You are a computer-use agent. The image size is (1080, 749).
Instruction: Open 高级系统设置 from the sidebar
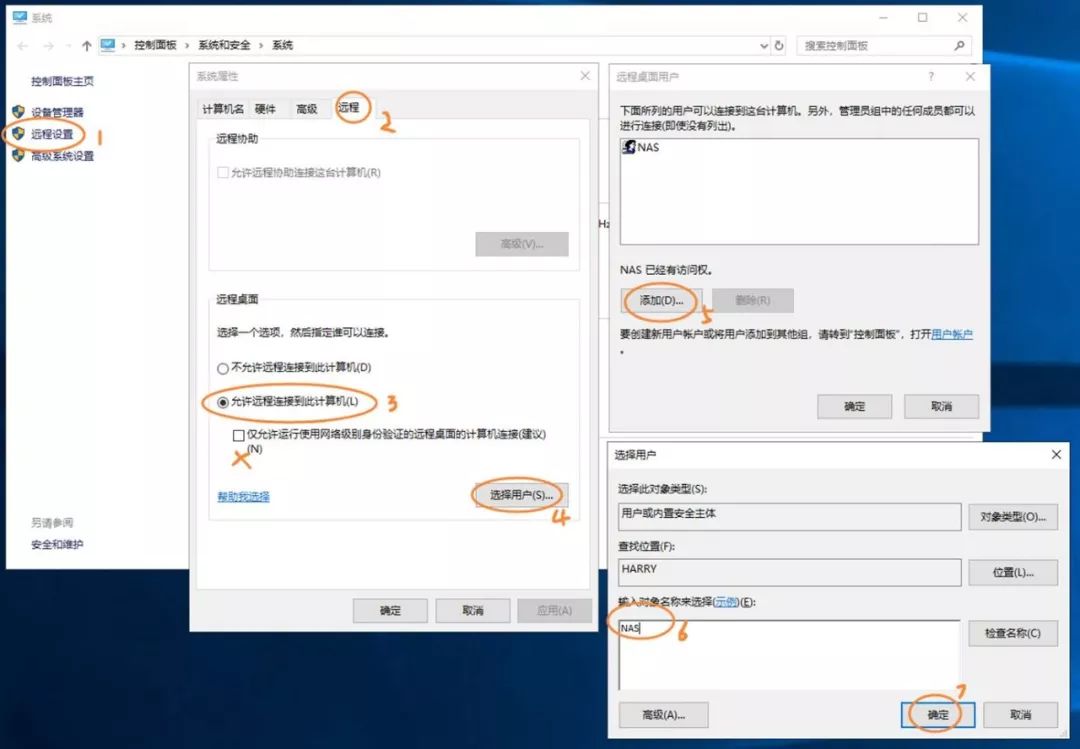[65, 155]
